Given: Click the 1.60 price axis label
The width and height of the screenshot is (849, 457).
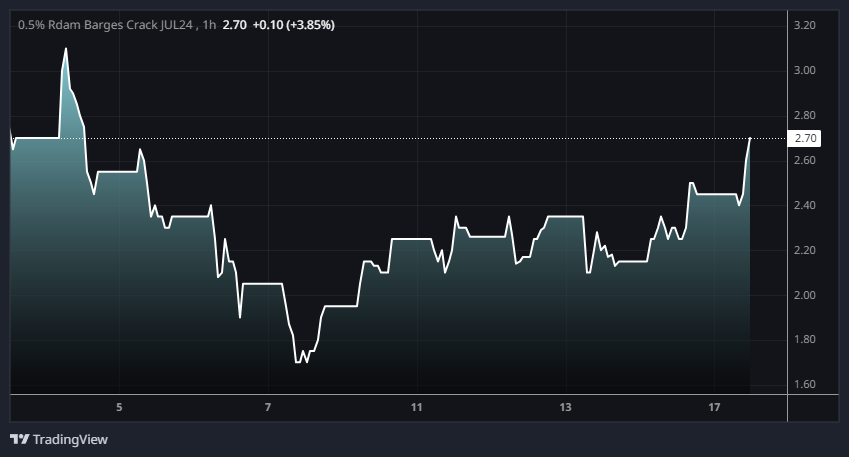Looking at the screenshot, I should [x=804, y=385].
